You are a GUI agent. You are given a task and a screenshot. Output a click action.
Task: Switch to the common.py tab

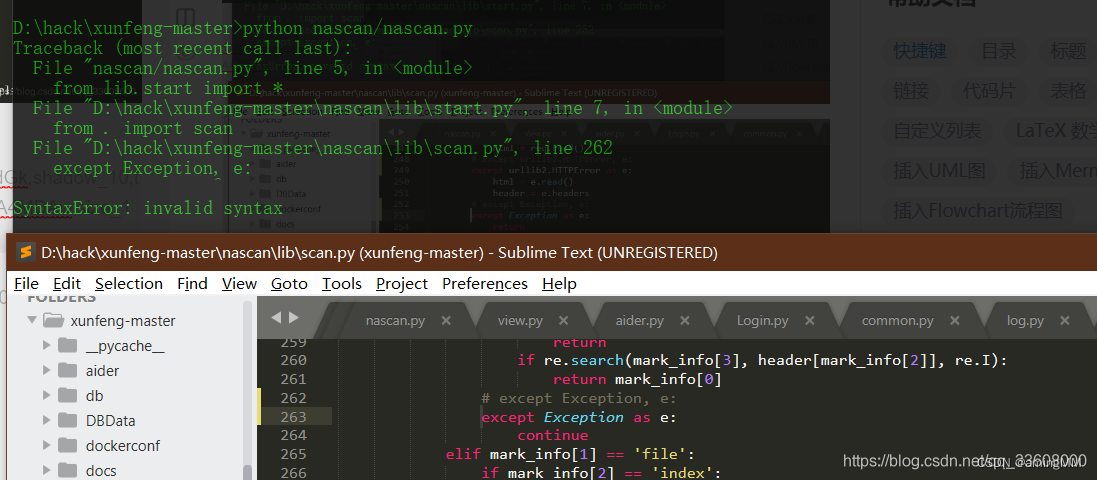(x=898, y=321)
